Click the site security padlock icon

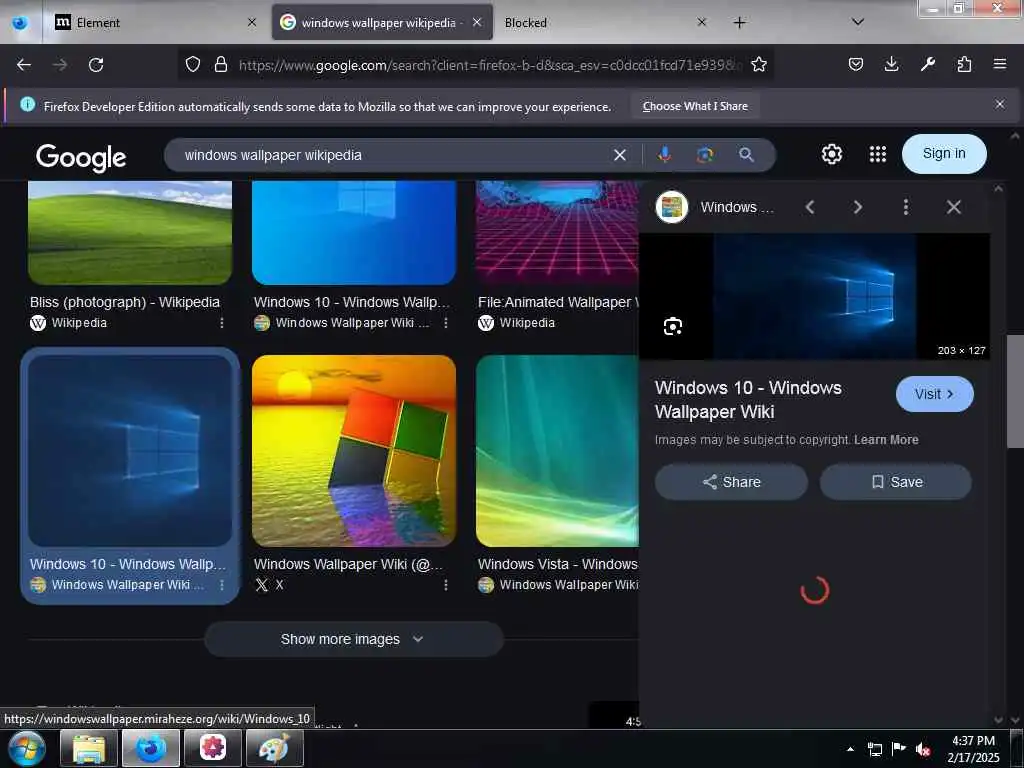(221, 64)
